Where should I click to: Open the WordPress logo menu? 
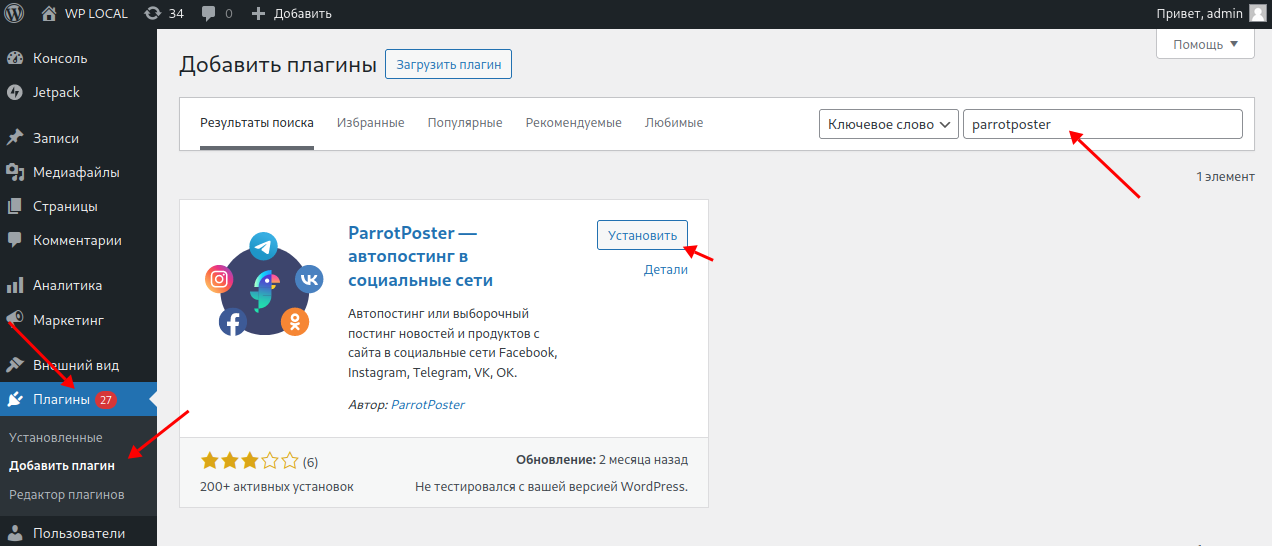click(14, 13)
